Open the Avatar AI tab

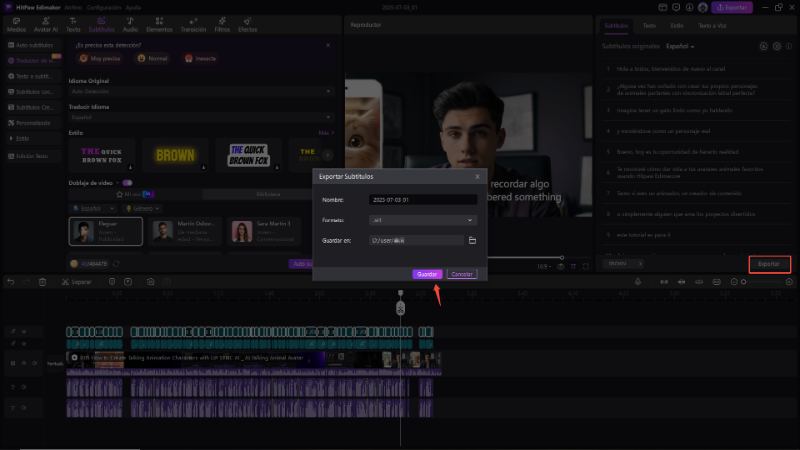(x=45, y=24)
